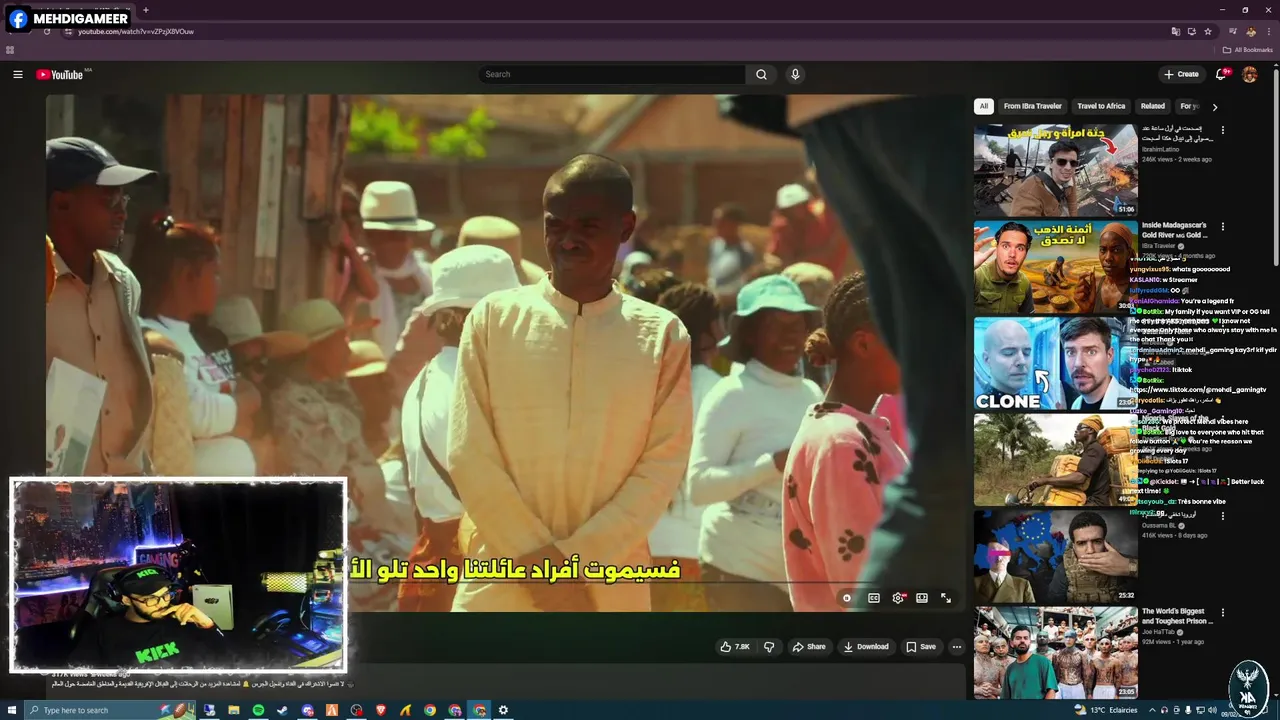Save the video to a playlist
Viewport: 1280px width, 720px height.
921,647
